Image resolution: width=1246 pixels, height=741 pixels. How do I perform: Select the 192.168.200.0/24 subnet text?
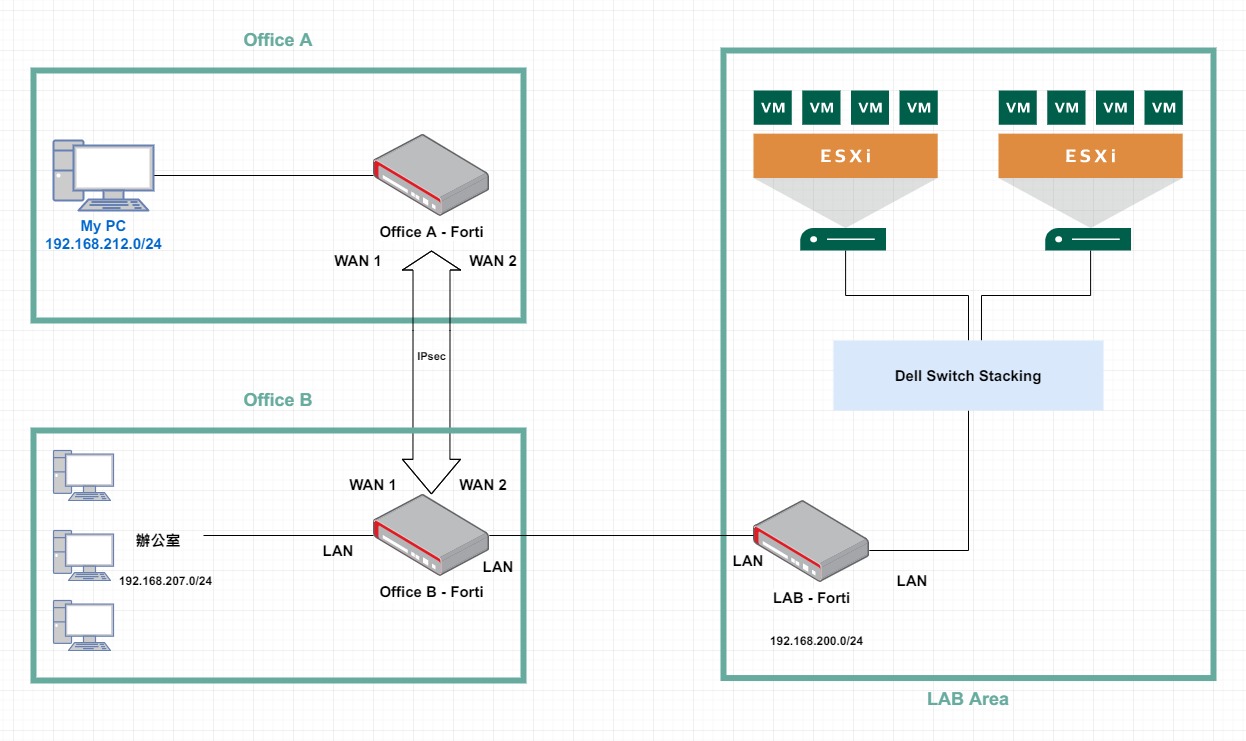[x=816, y=641]
